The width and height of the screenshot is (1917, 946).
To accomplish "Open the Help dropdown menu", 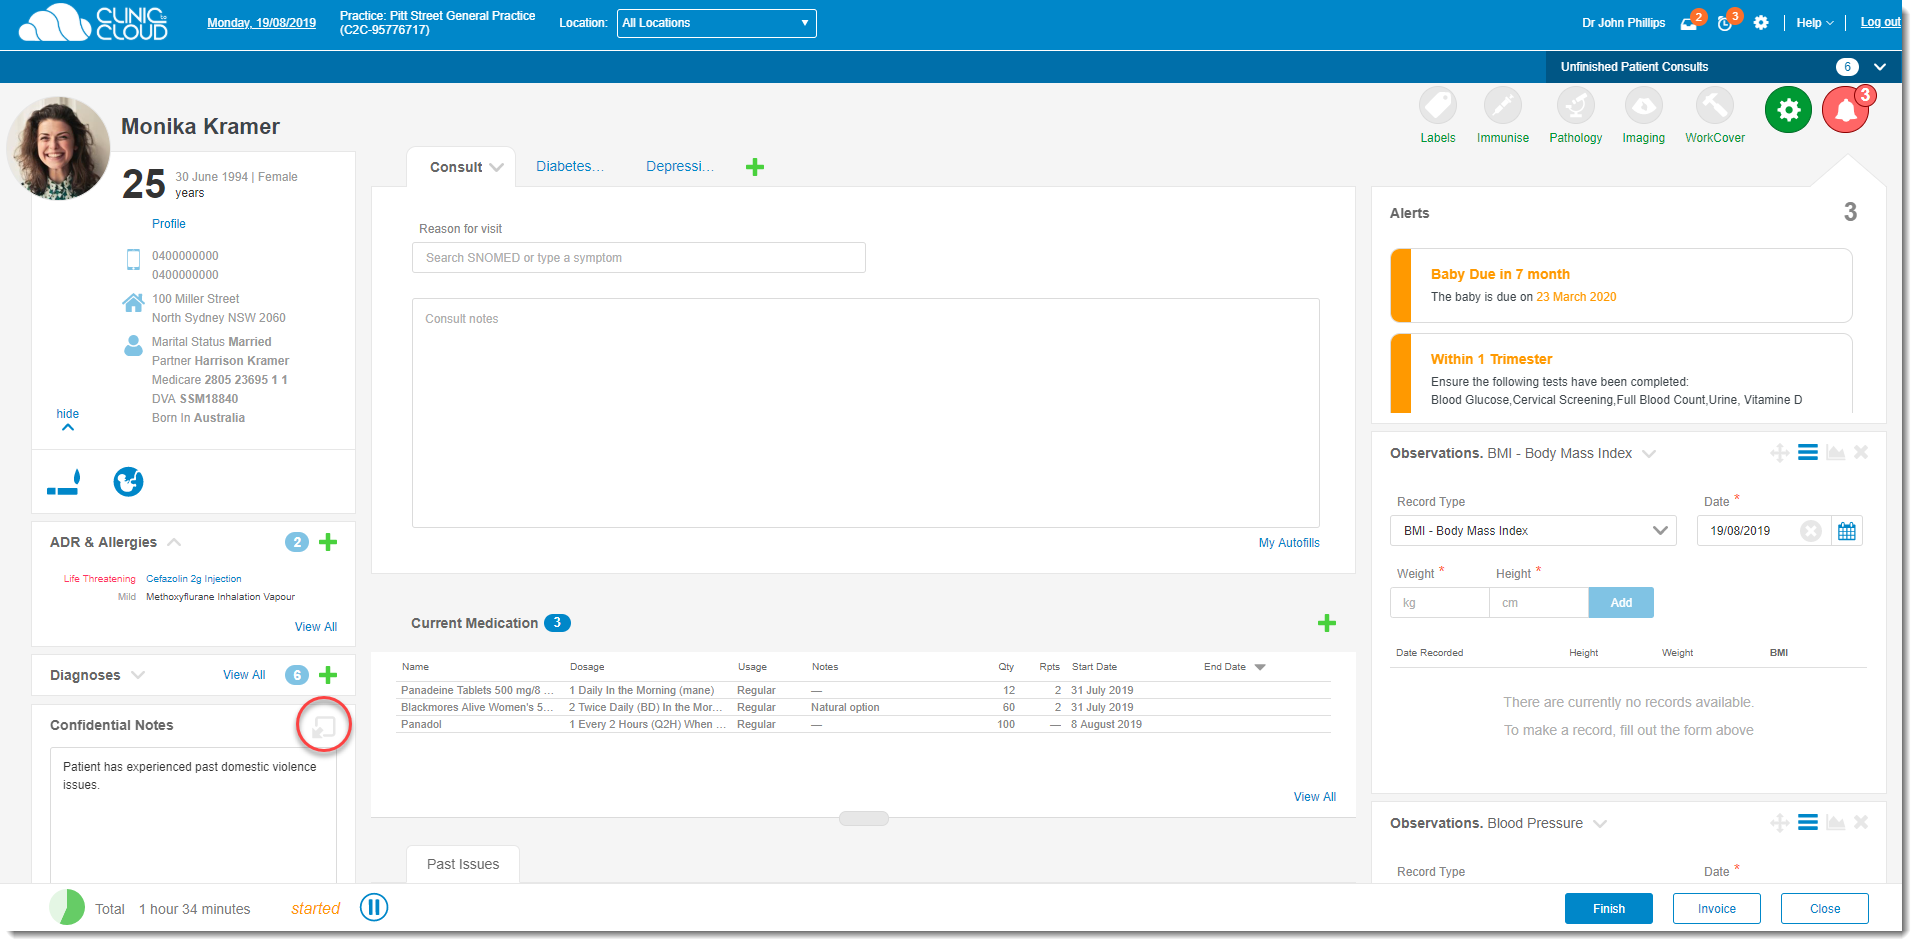I will click(1814, 23).
